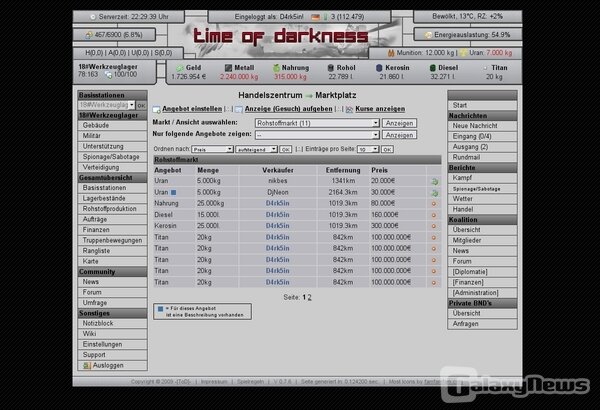600x410 pixels.
Task: Click the Energieauslastung energy icon
Action: pos(428,35)
